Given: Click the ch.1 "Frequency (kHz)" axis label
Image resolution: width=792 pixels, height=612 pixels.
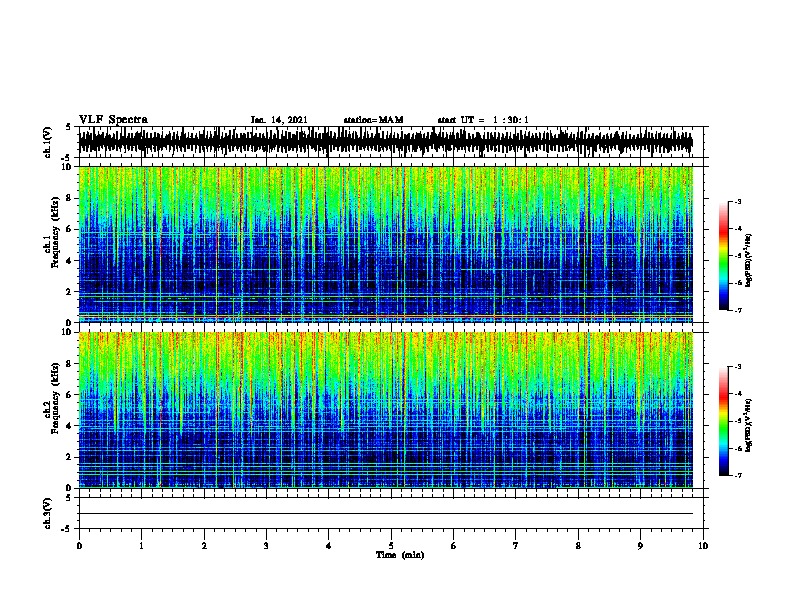Looking at the screenshot, I should click(55, 232).
